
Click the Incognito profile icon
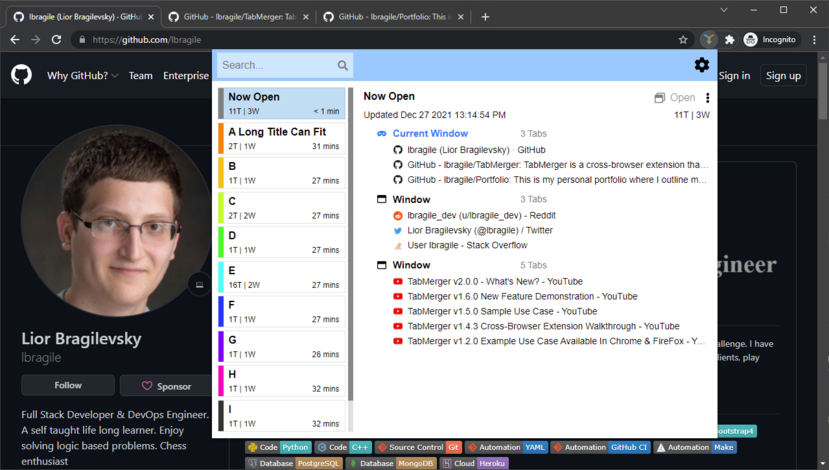(x=750, y=40)
